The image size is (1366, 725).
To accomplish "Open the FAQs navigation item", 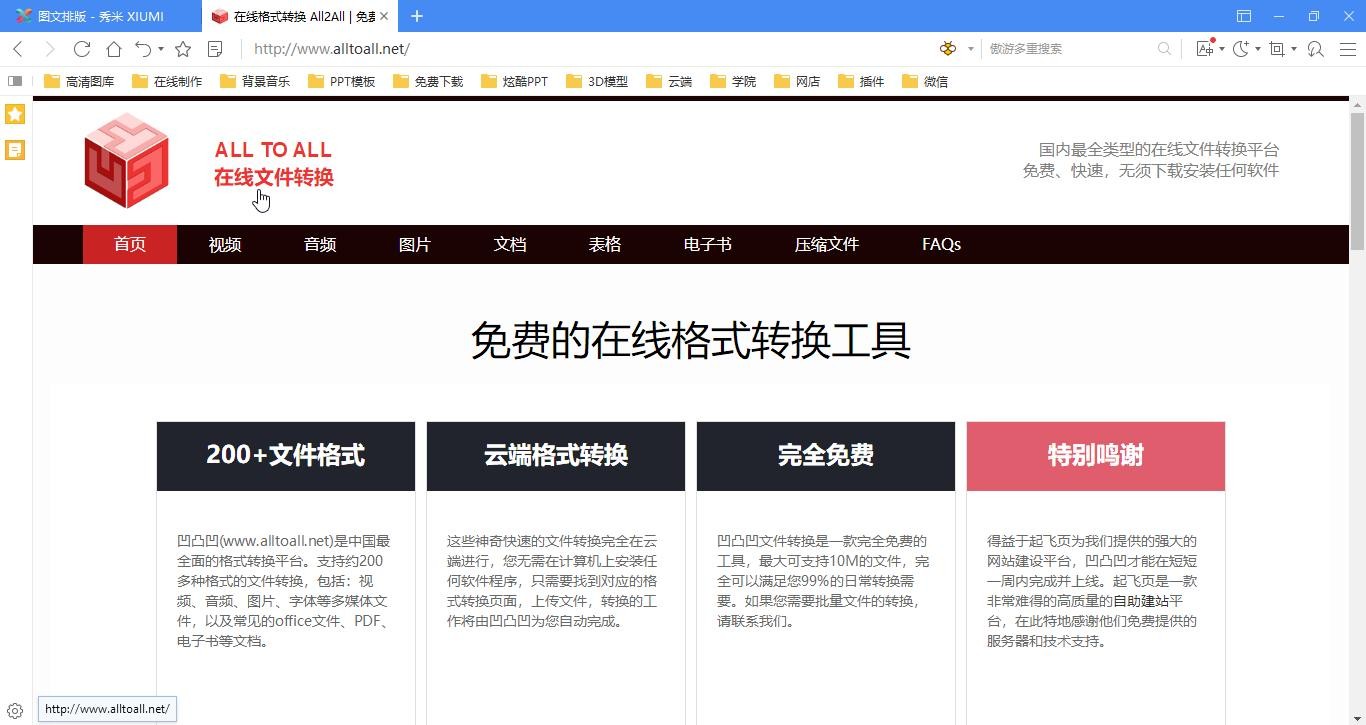I will (941, 245).
